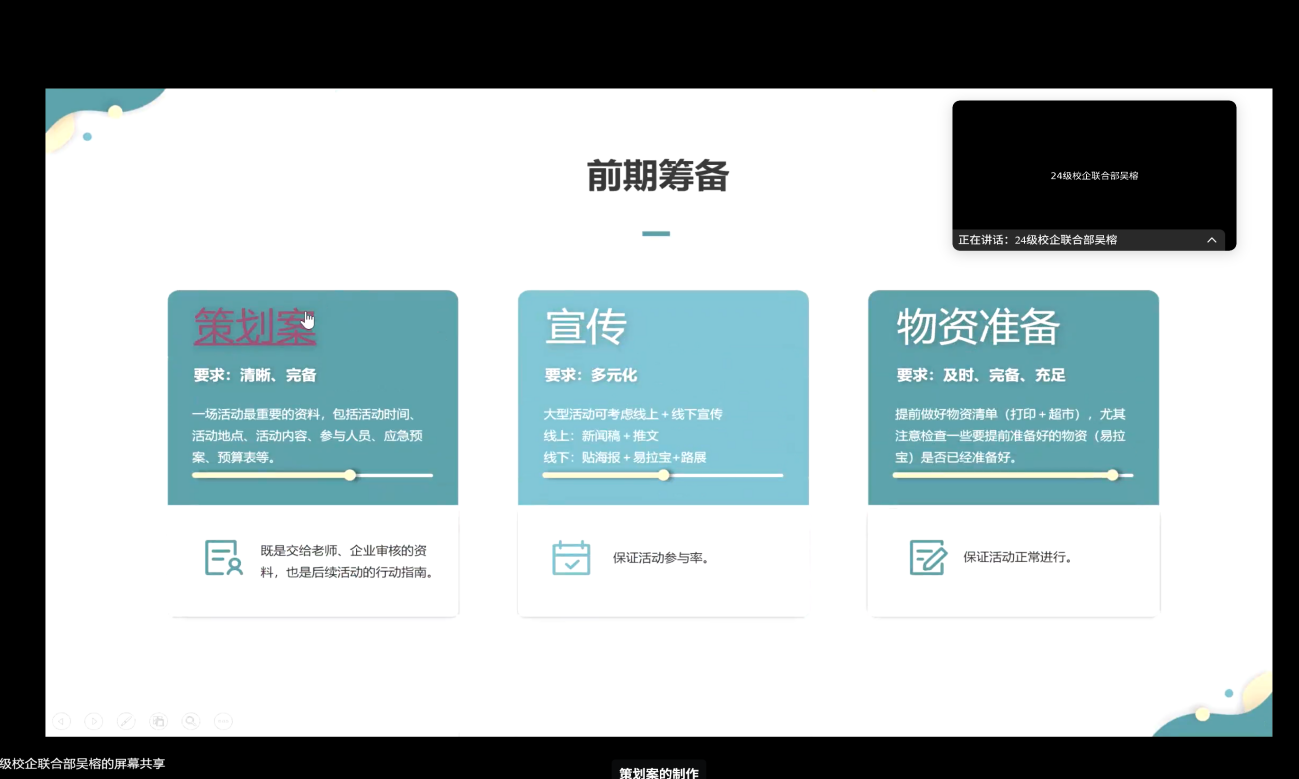Click the 宣传 card heading
Screen dimensions: 1299x779
tap(586, 327)
